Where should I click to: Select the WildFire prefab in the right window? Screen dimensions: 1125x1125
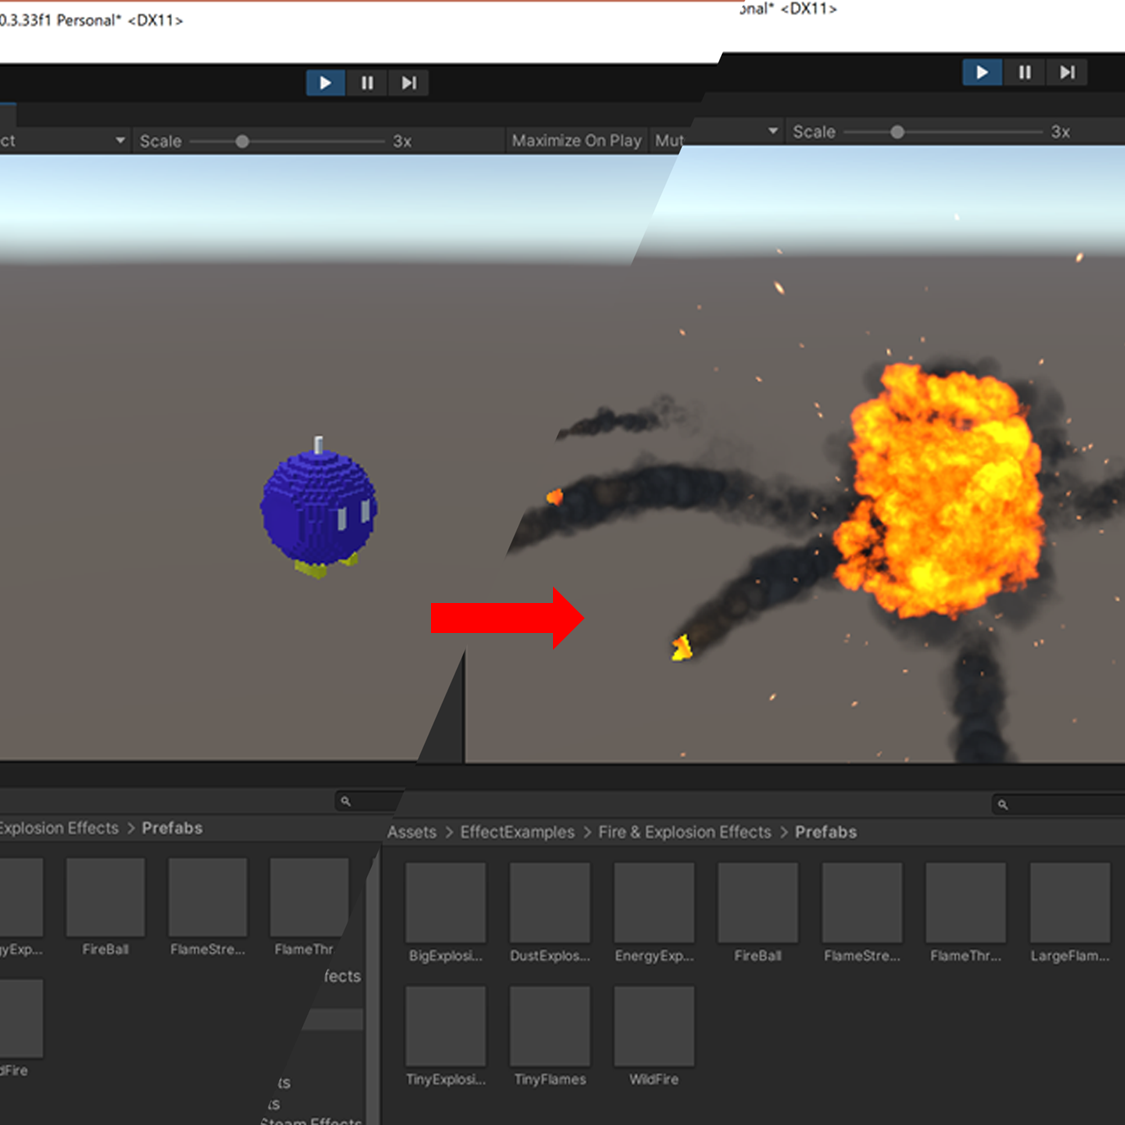tap(654, 1036)
